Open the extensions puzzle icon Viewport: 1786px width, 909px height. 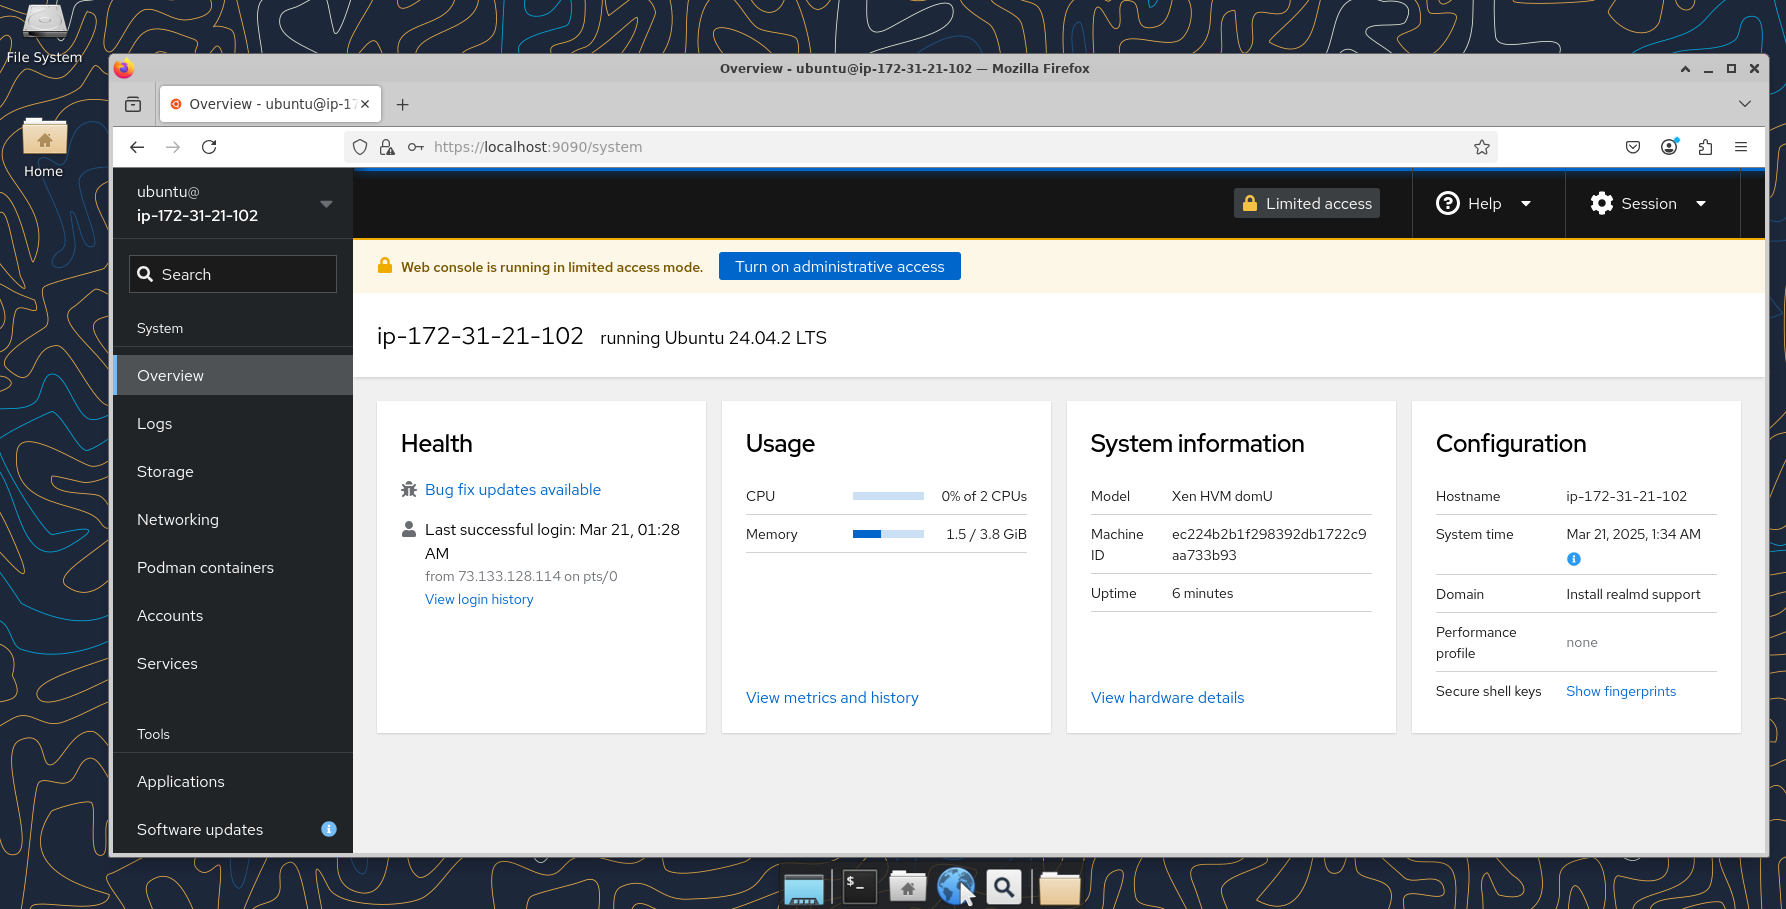coord(1705,147)
